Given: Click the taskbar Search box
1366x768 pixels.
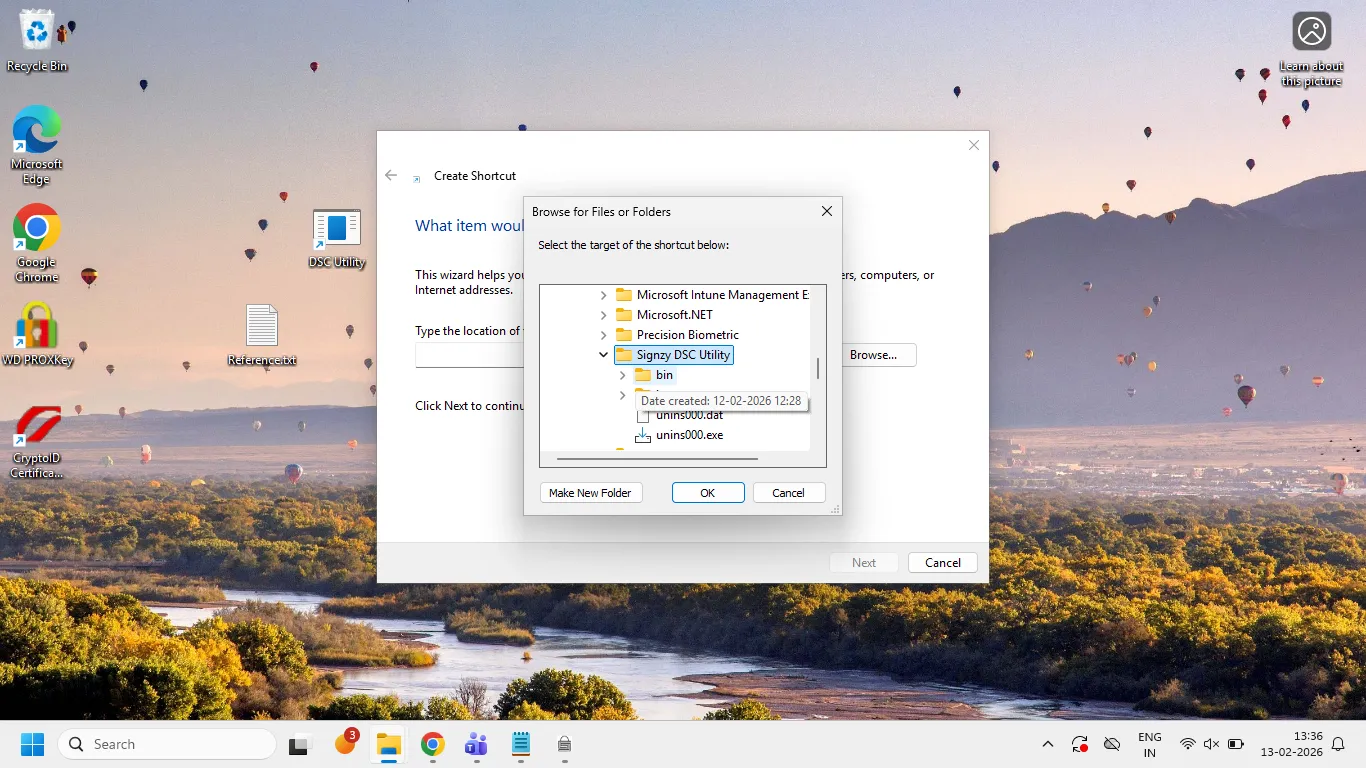Looking at the screenshot, I should pos(167,744).
